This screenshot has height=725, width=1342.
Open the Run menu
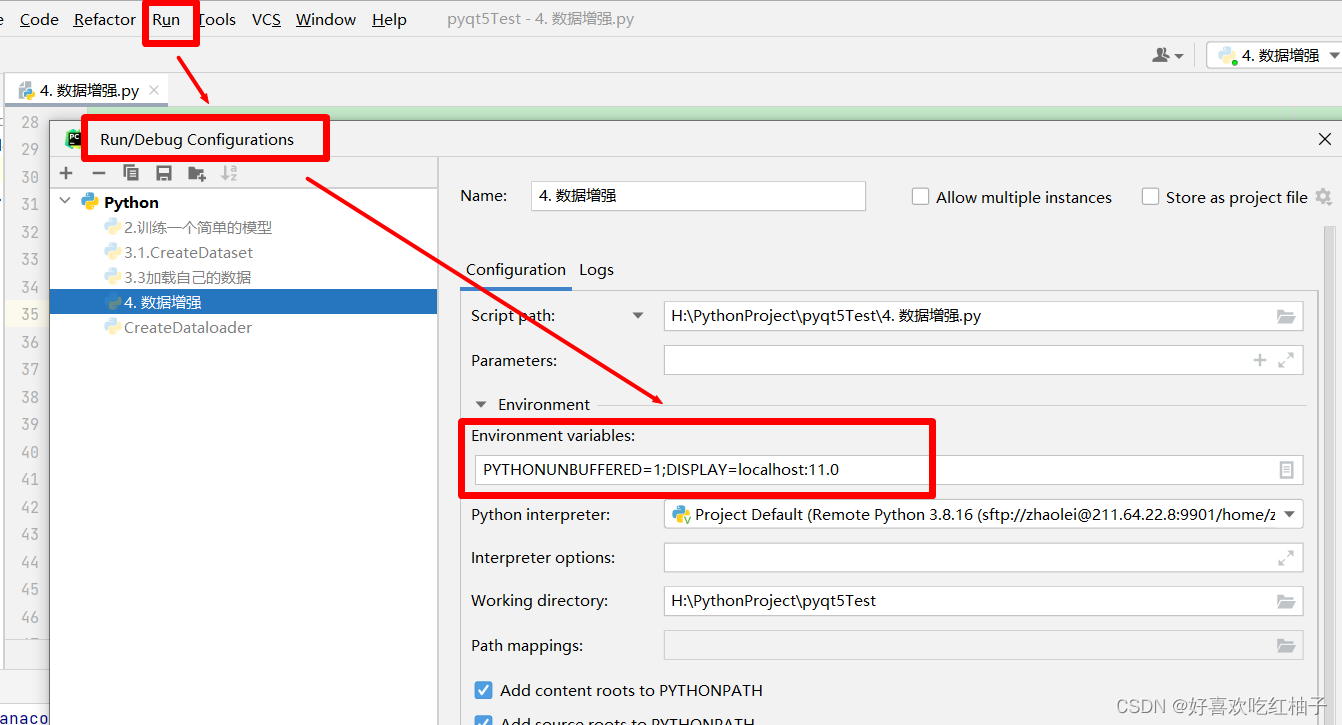click(x=167, y=19)
